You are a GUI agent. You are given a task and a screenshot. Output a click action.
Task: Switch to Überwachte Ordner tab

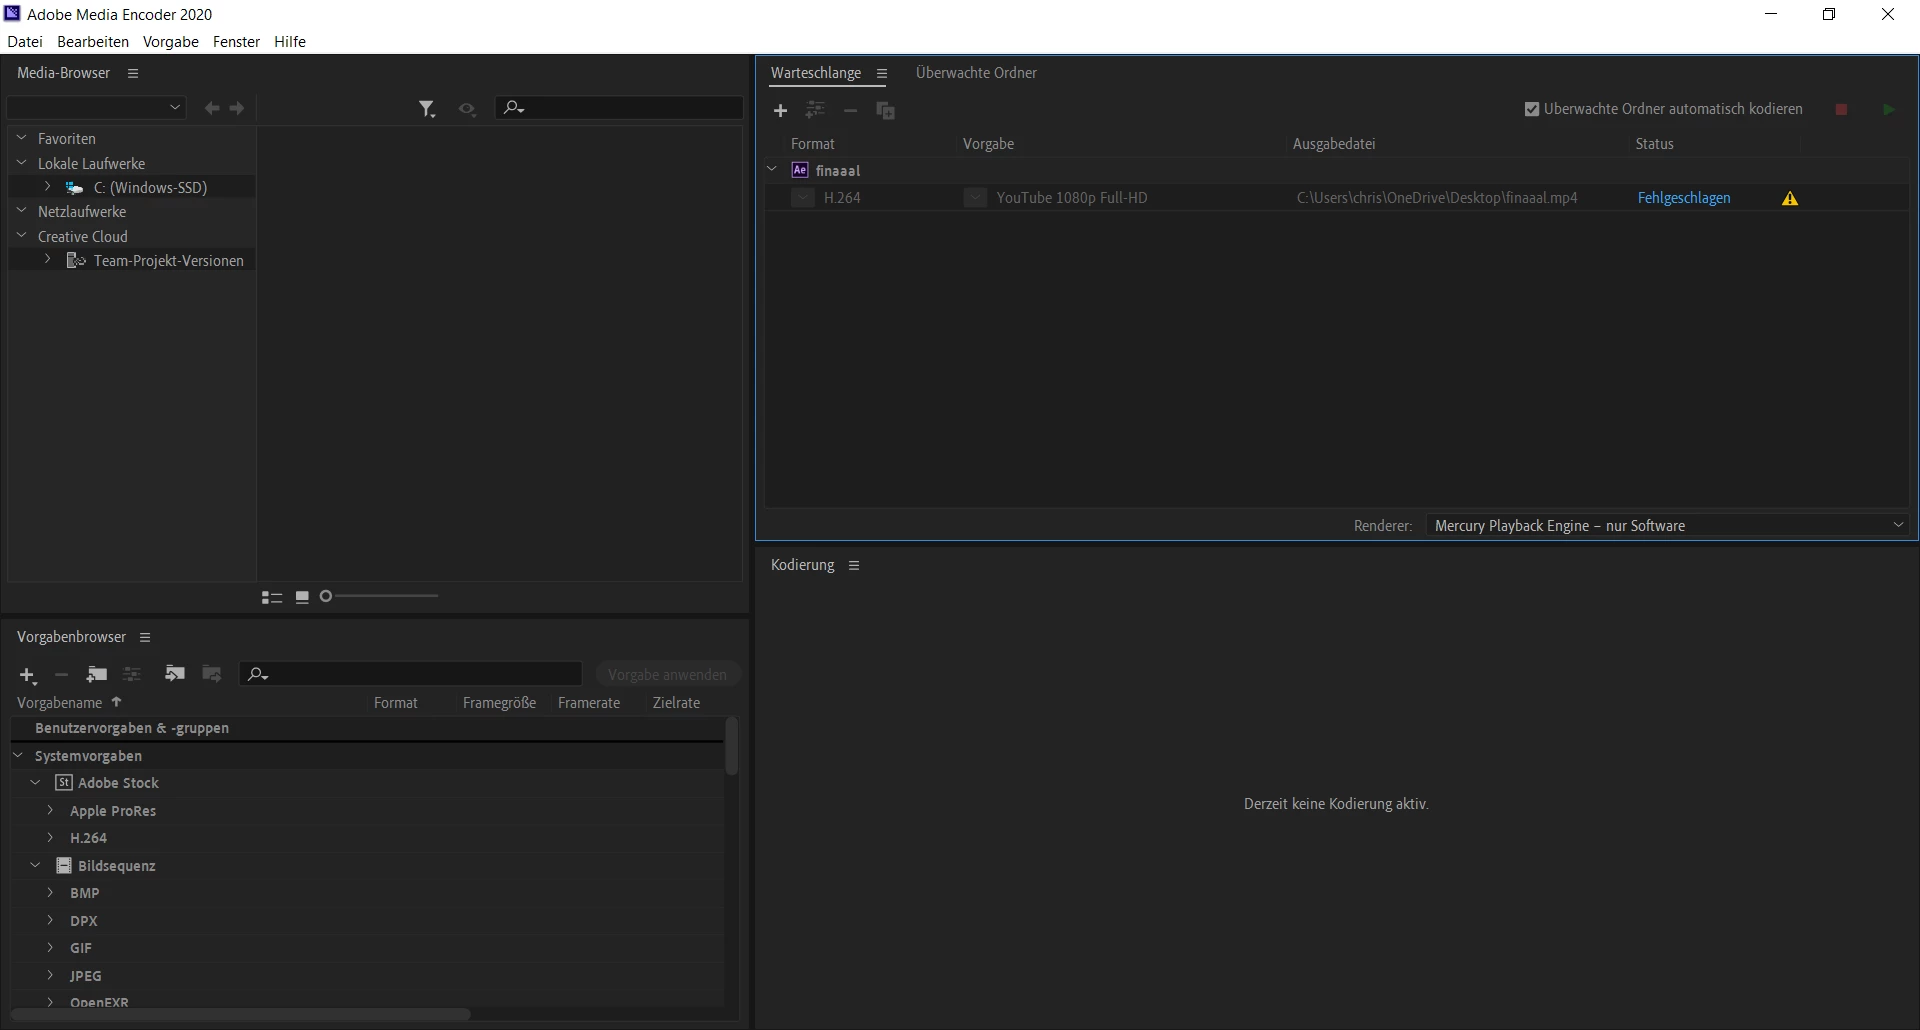pyautogui.click(x=976, y=73)
